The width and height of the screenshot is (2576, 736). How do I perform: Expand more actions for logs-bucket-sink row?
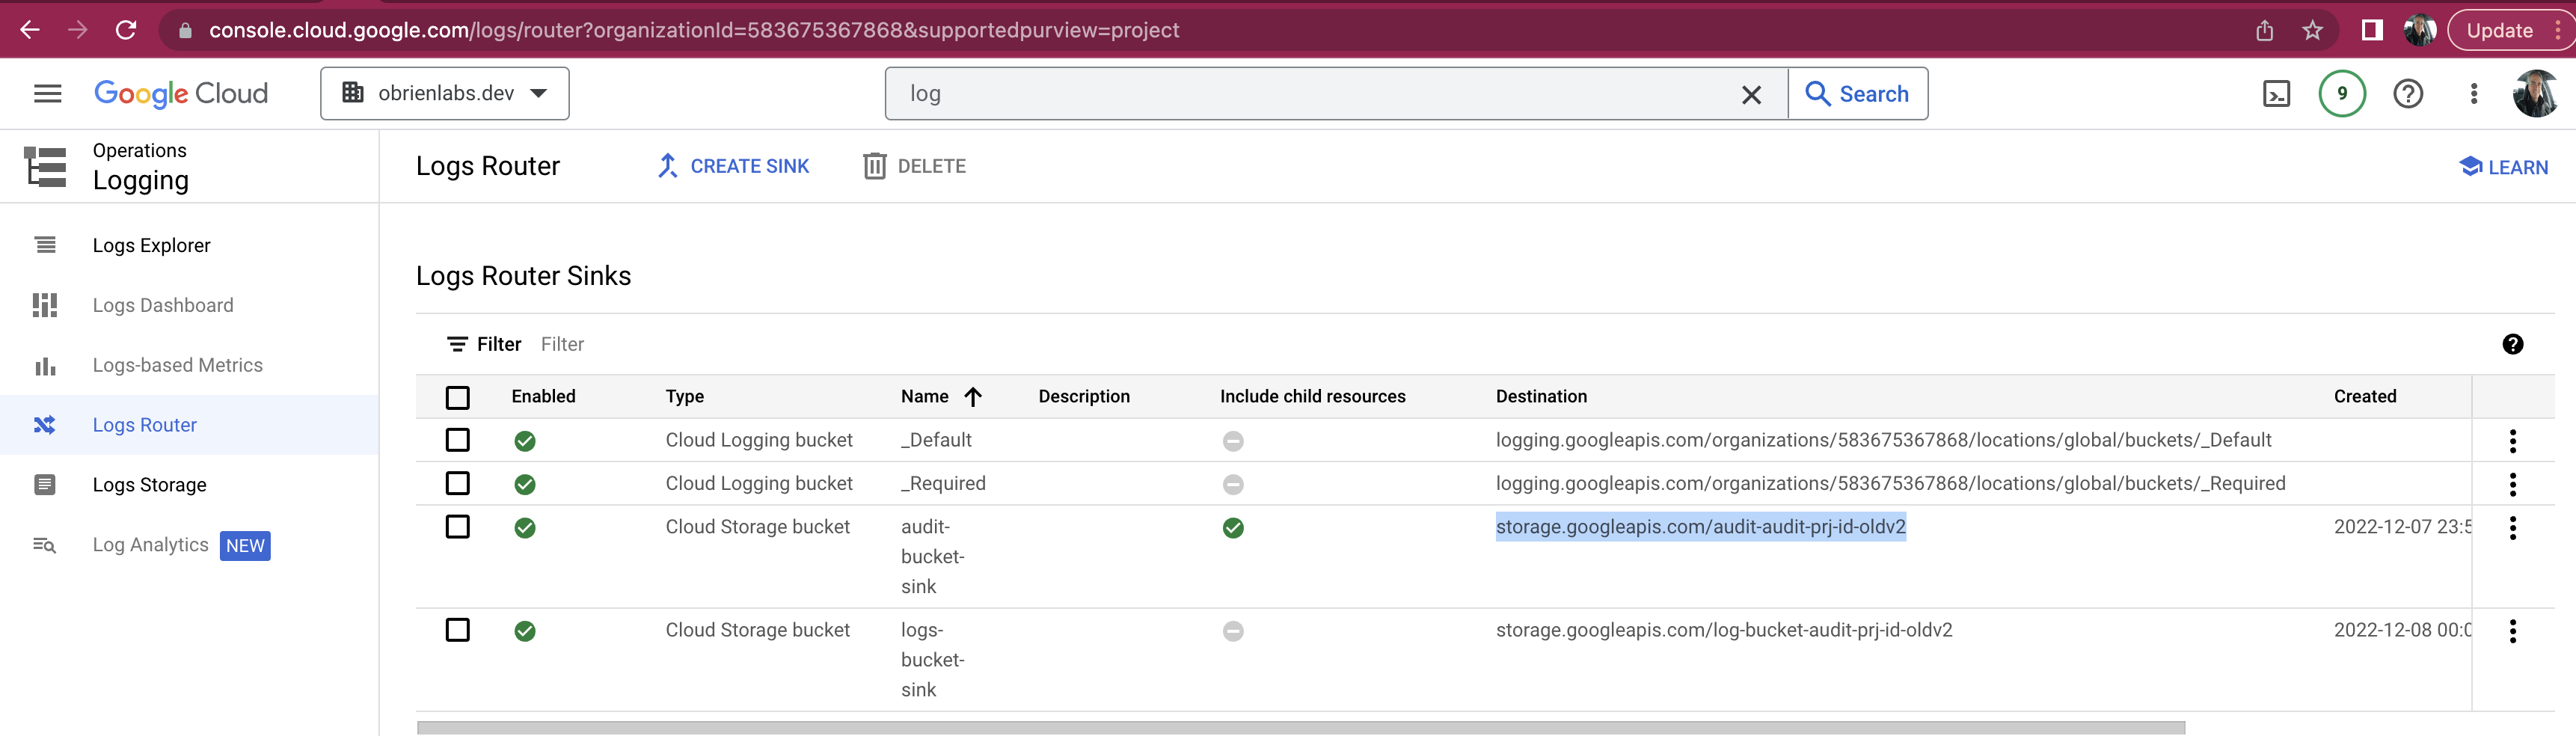pyautogui.click(x=2512, y=631)
